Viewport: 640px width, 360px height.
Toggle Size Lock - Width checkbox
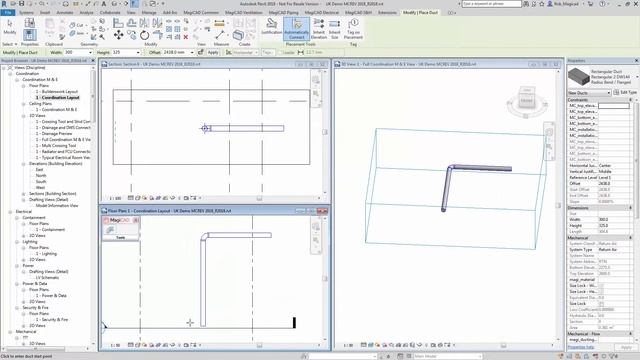click(x=601, y=286)
